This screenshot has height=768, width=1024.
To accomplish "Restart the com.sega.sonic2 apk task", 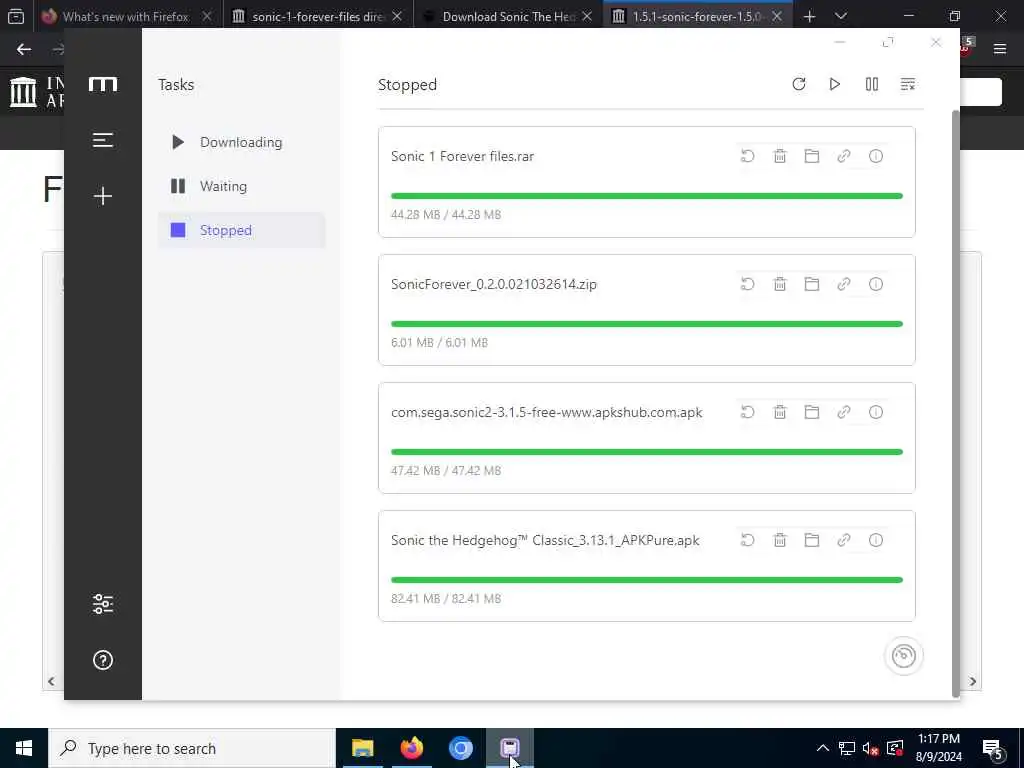I will click(748, 412).
